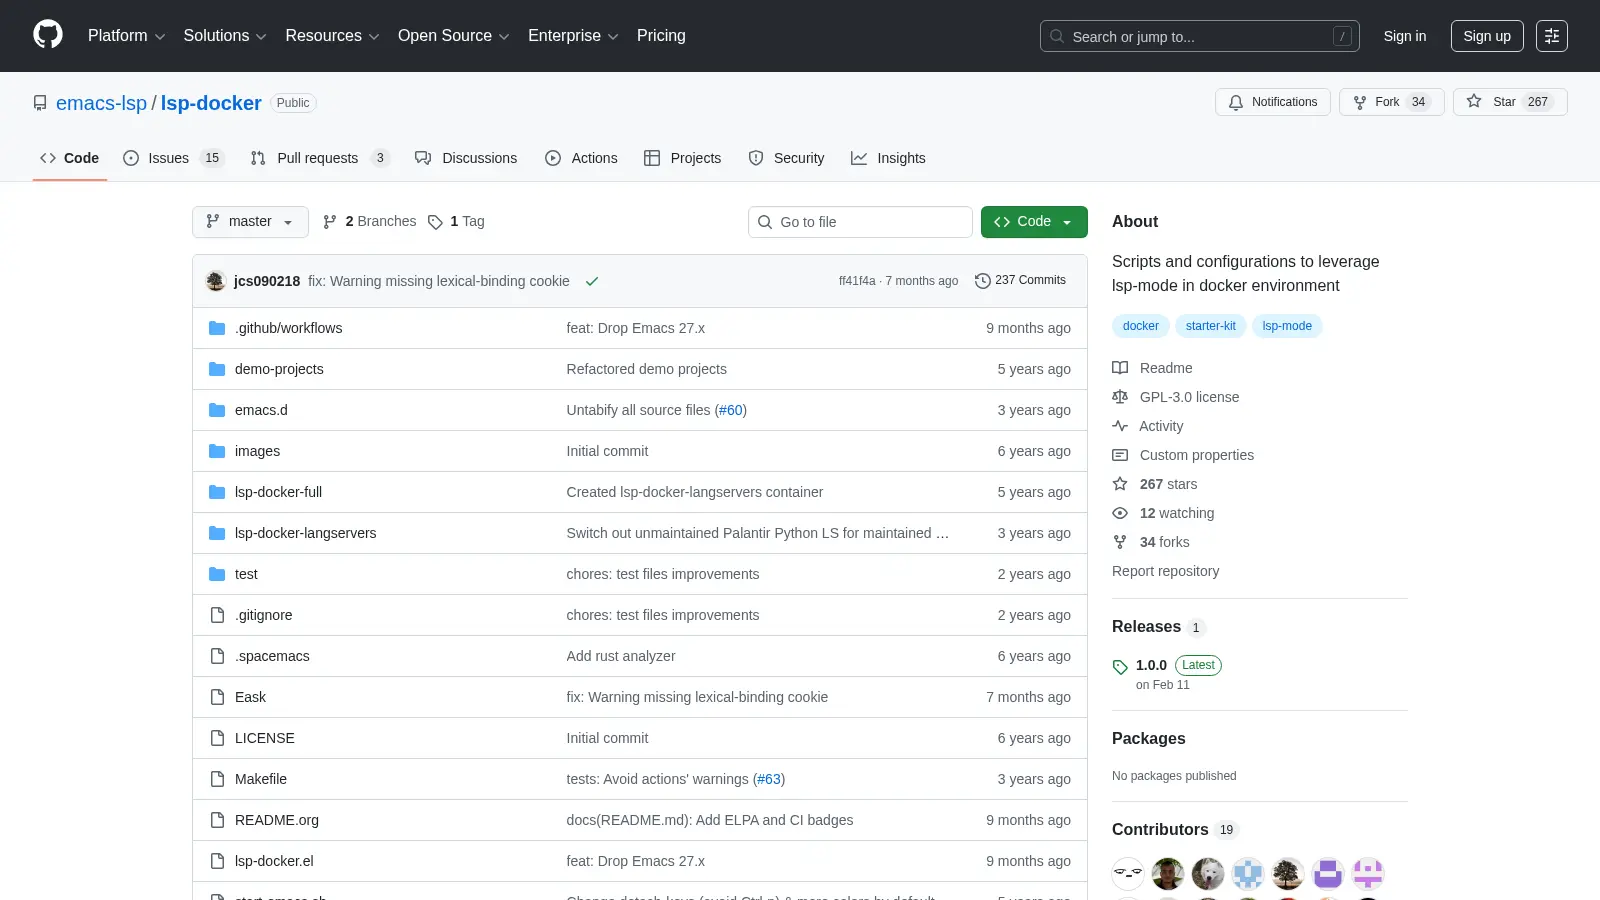Click the fork icon beside 34 forks
The height and width of the screenshot is (900, 1600).
pyautogui.click(x=1120, y=542)
